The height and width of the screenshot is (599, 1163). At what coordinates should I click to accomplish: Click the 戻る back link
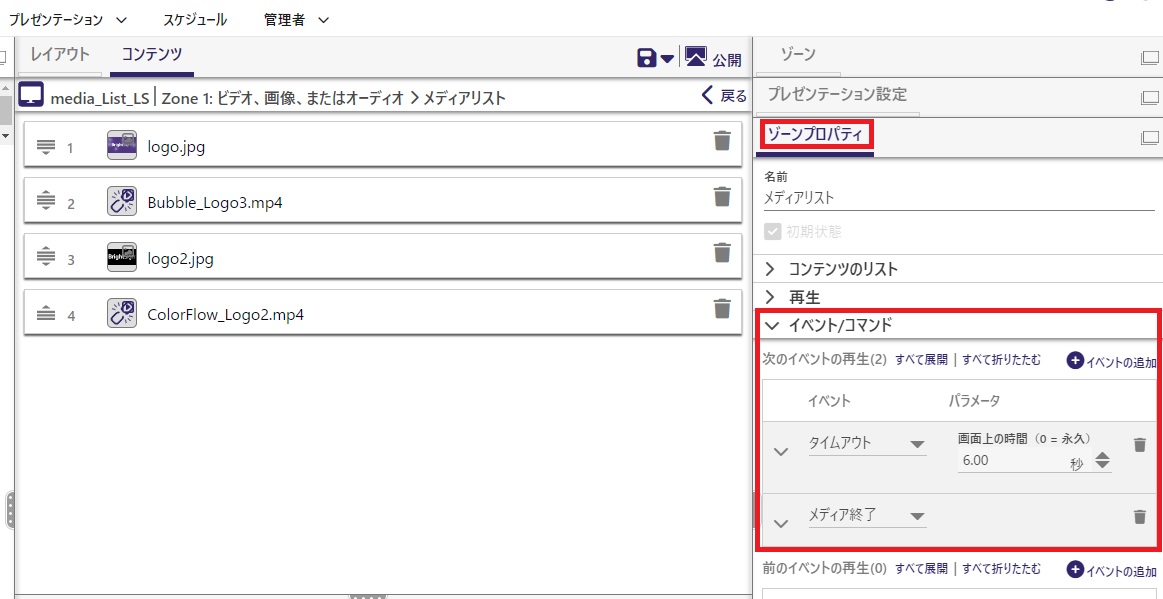[724, 96]
